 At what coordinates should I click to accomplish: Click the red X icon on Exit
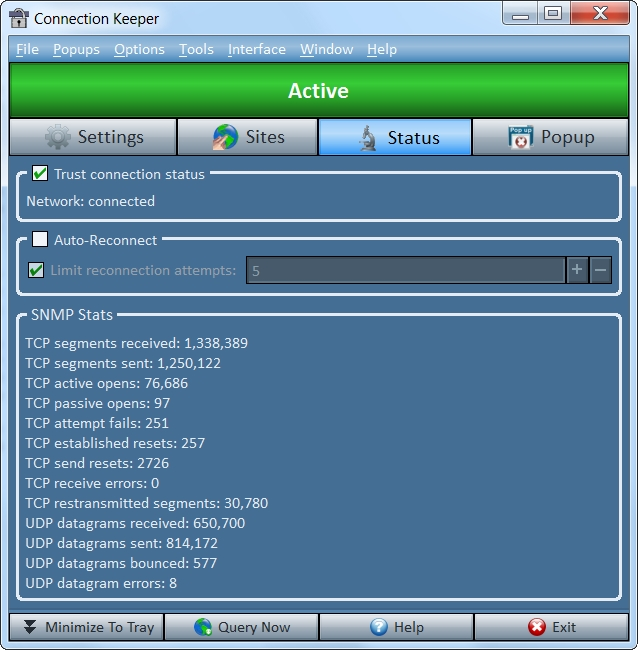pyautogui.click(x=537, y=627)
